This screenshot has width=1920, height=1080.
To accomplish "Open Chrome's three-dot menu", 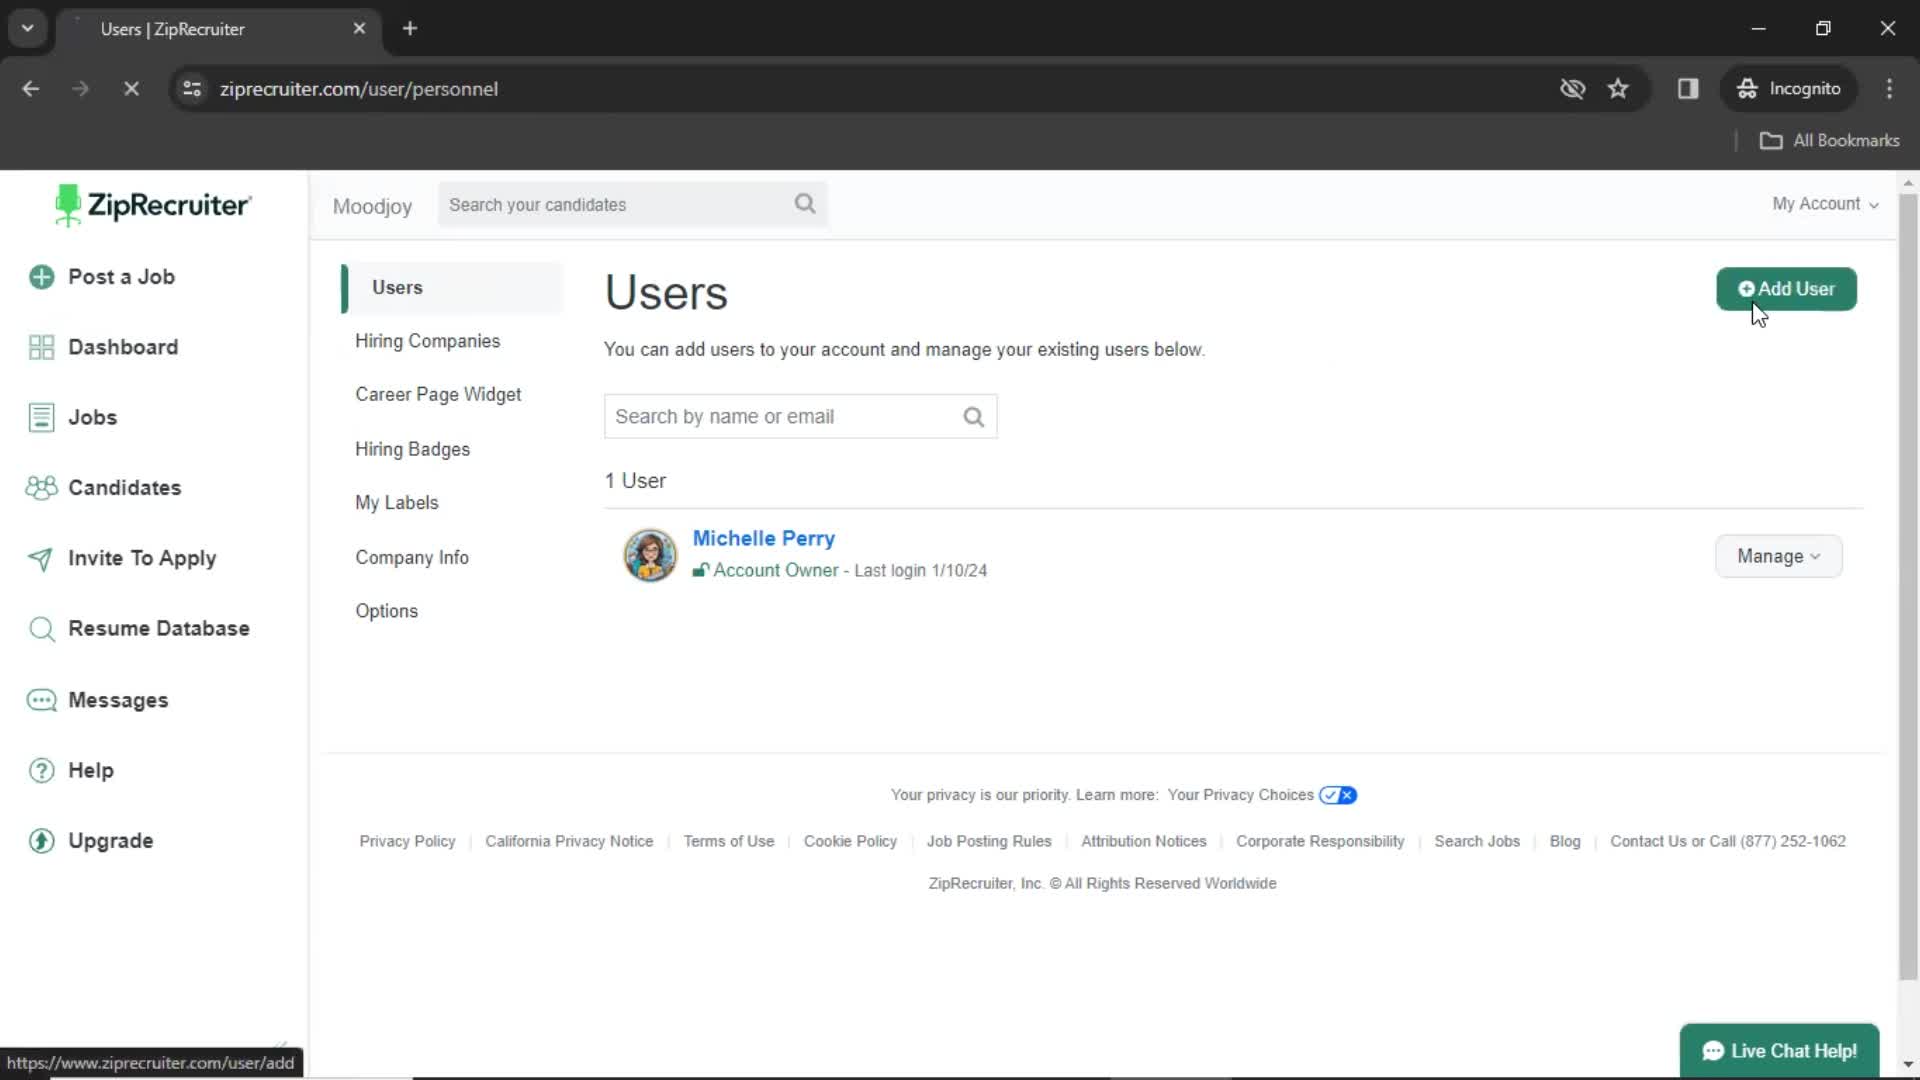I will coord(1889,89).
